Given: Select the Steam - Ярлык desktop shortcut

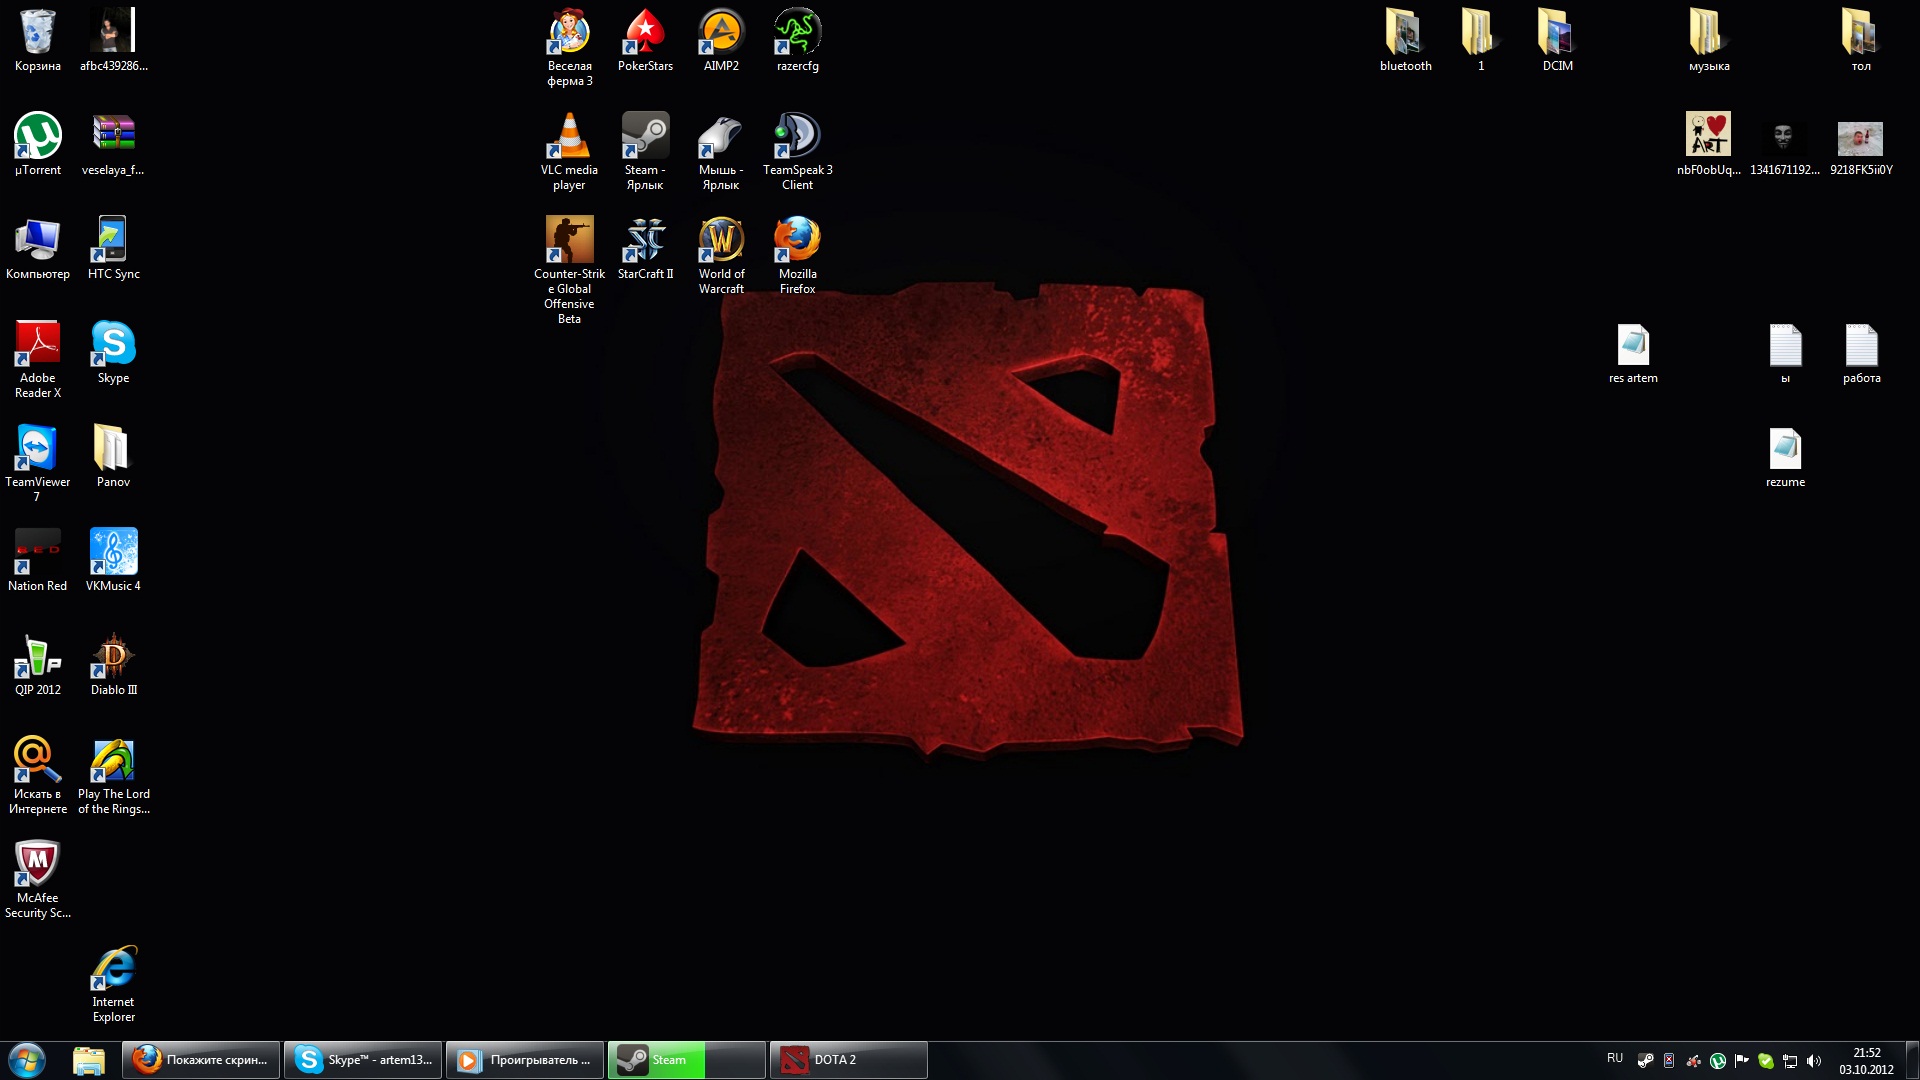Looking at the screenshot, I should (646, 151).
